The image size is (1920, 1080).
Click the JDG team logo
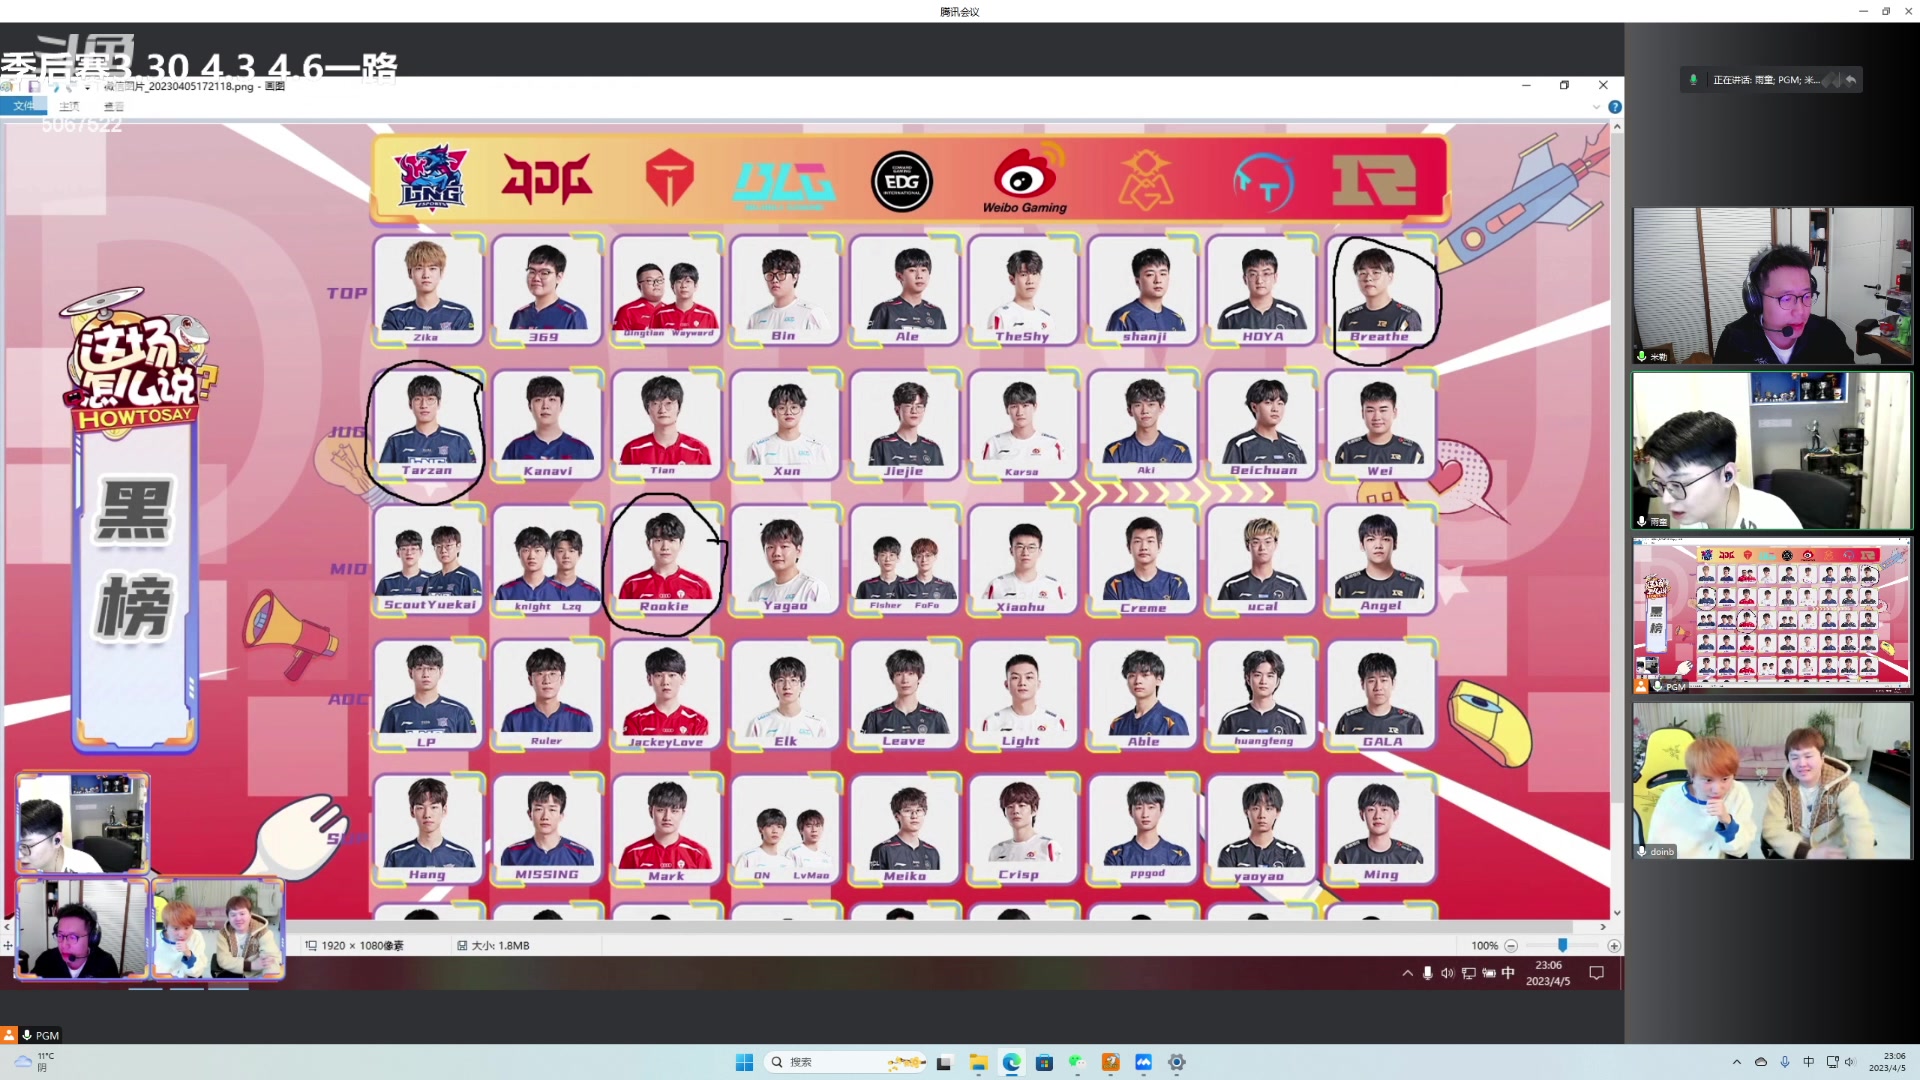[x=547, y=179]
